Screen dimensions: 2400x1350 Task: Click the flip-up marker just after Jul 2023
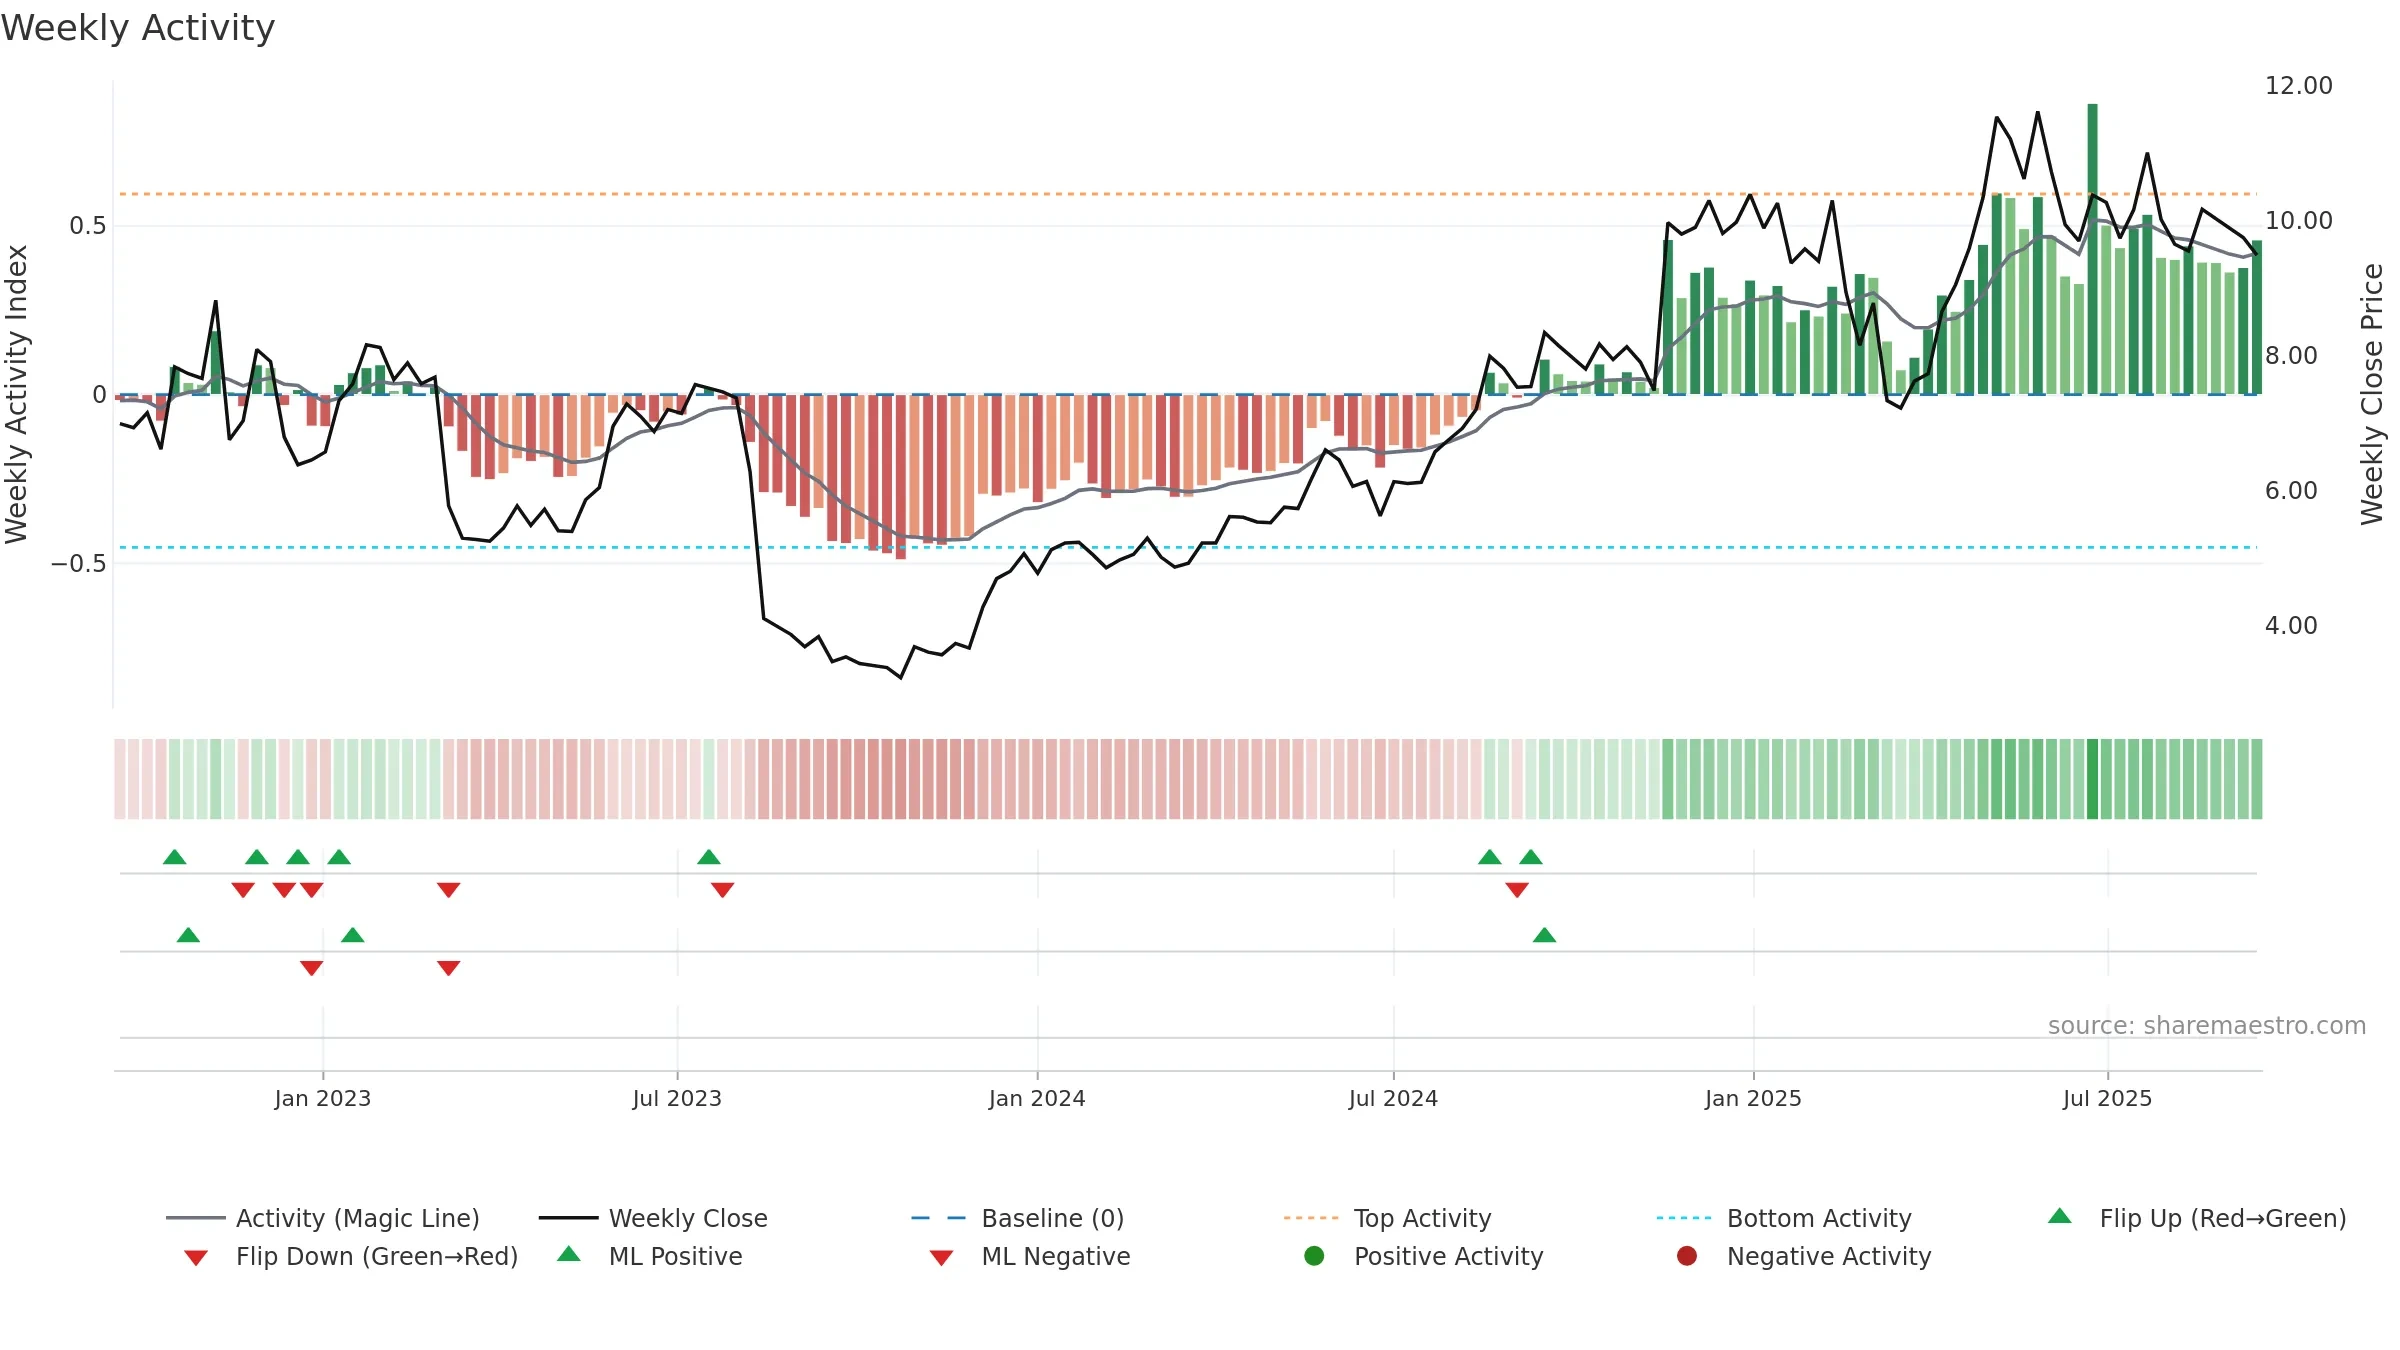(709, 857)
